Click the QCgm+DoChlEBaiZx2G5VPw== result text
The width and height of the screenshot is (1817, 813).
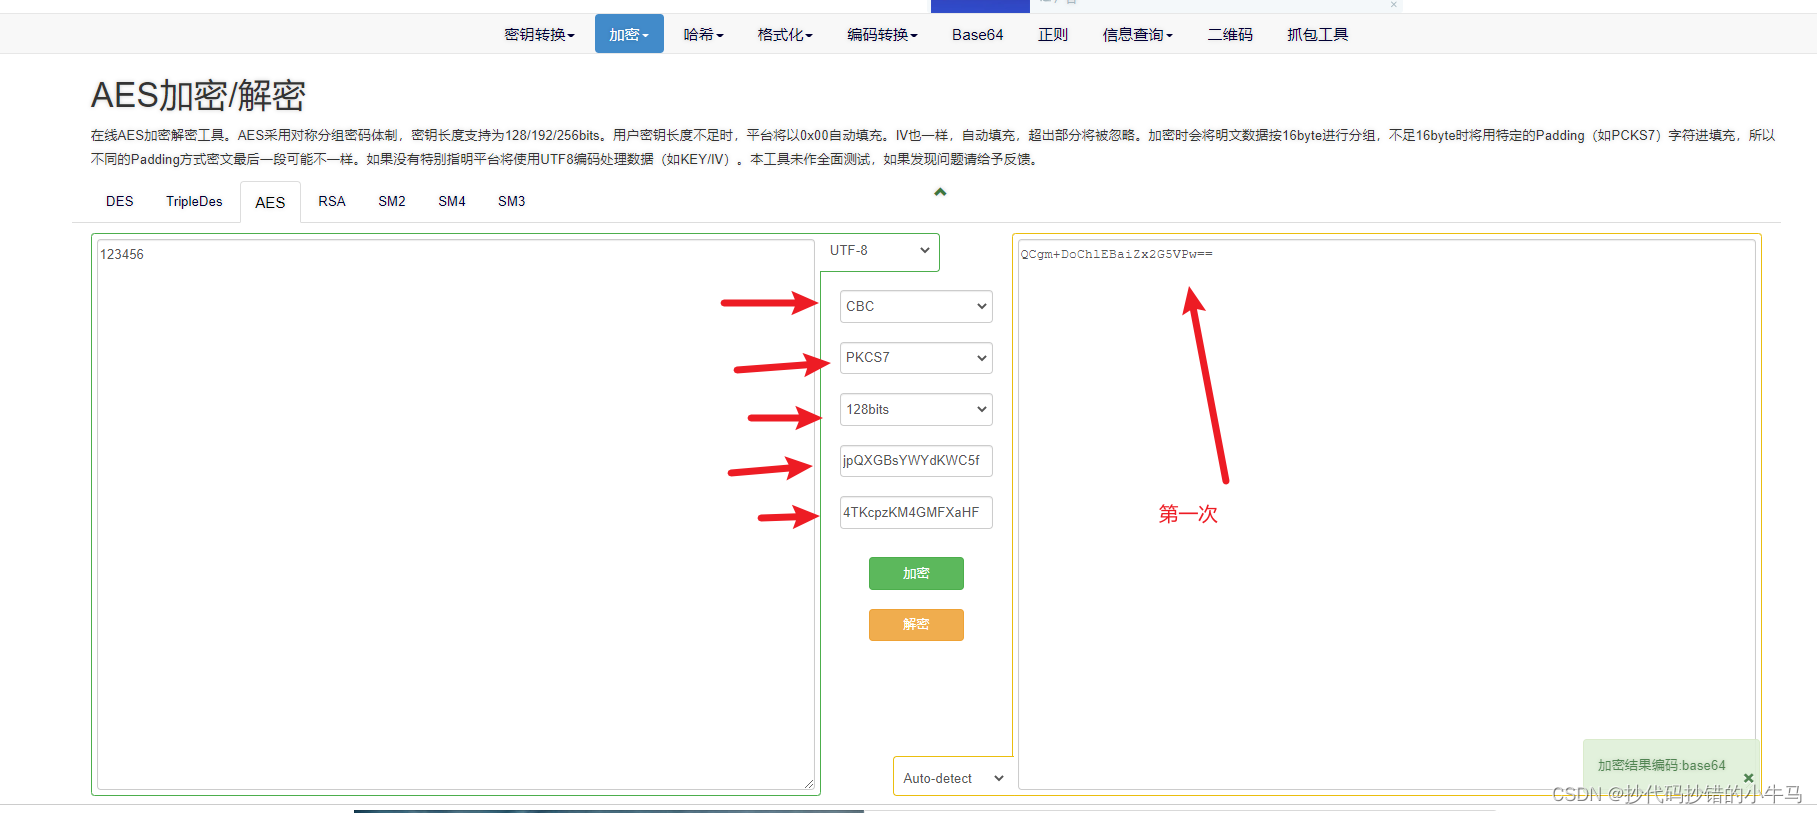[x=1116, y=254]
